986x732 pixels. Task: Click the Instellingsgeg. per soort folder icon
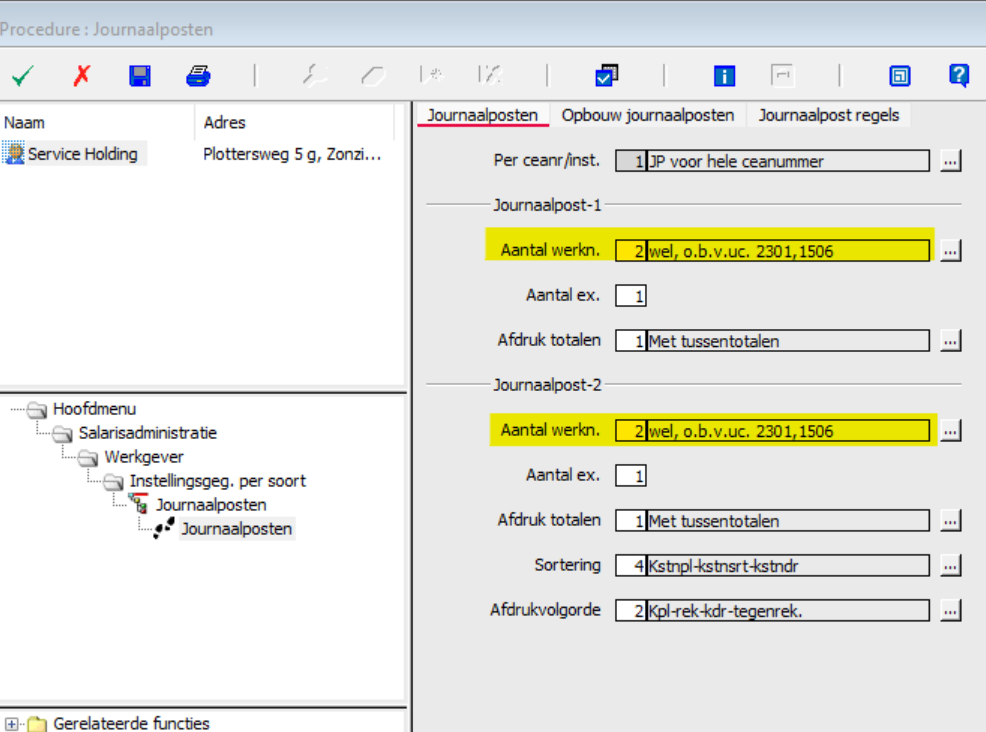point(114,482)
